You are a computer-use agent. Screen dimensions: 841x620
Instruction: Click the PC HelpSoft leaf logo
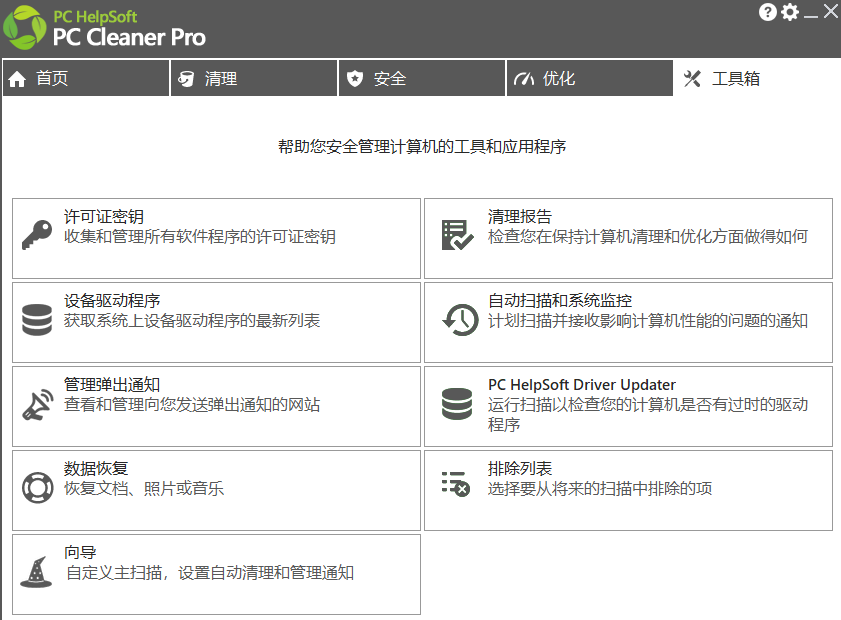(24, 27)
